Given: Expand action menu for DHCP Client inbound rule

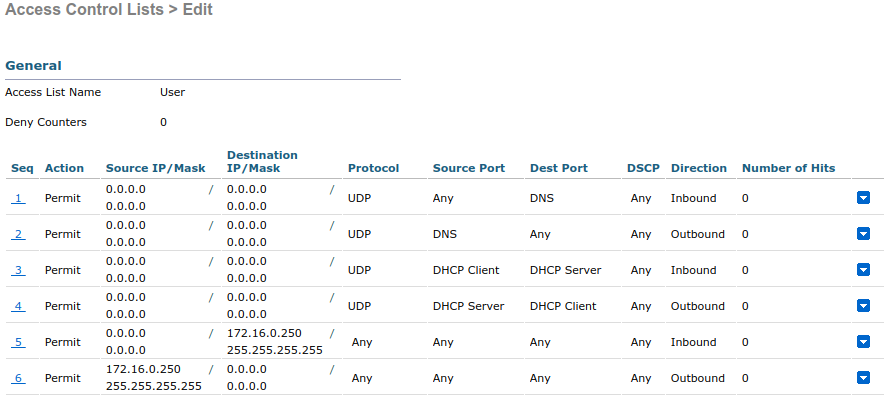Looking at the screenshot, I should point(864,270).
